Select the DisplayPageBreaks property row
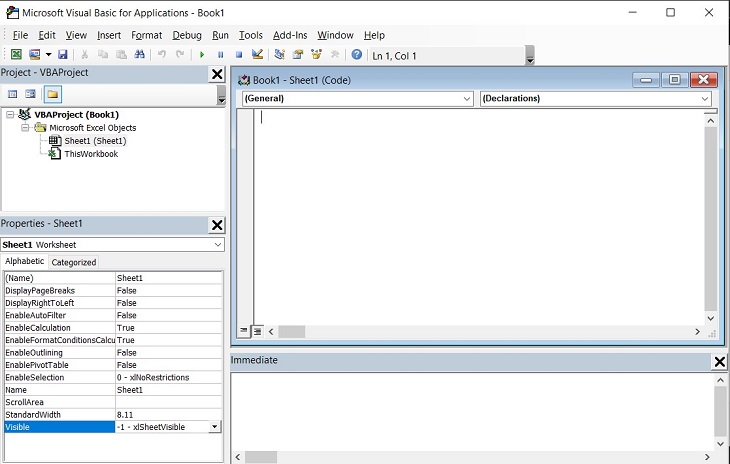 coord(113,290)
